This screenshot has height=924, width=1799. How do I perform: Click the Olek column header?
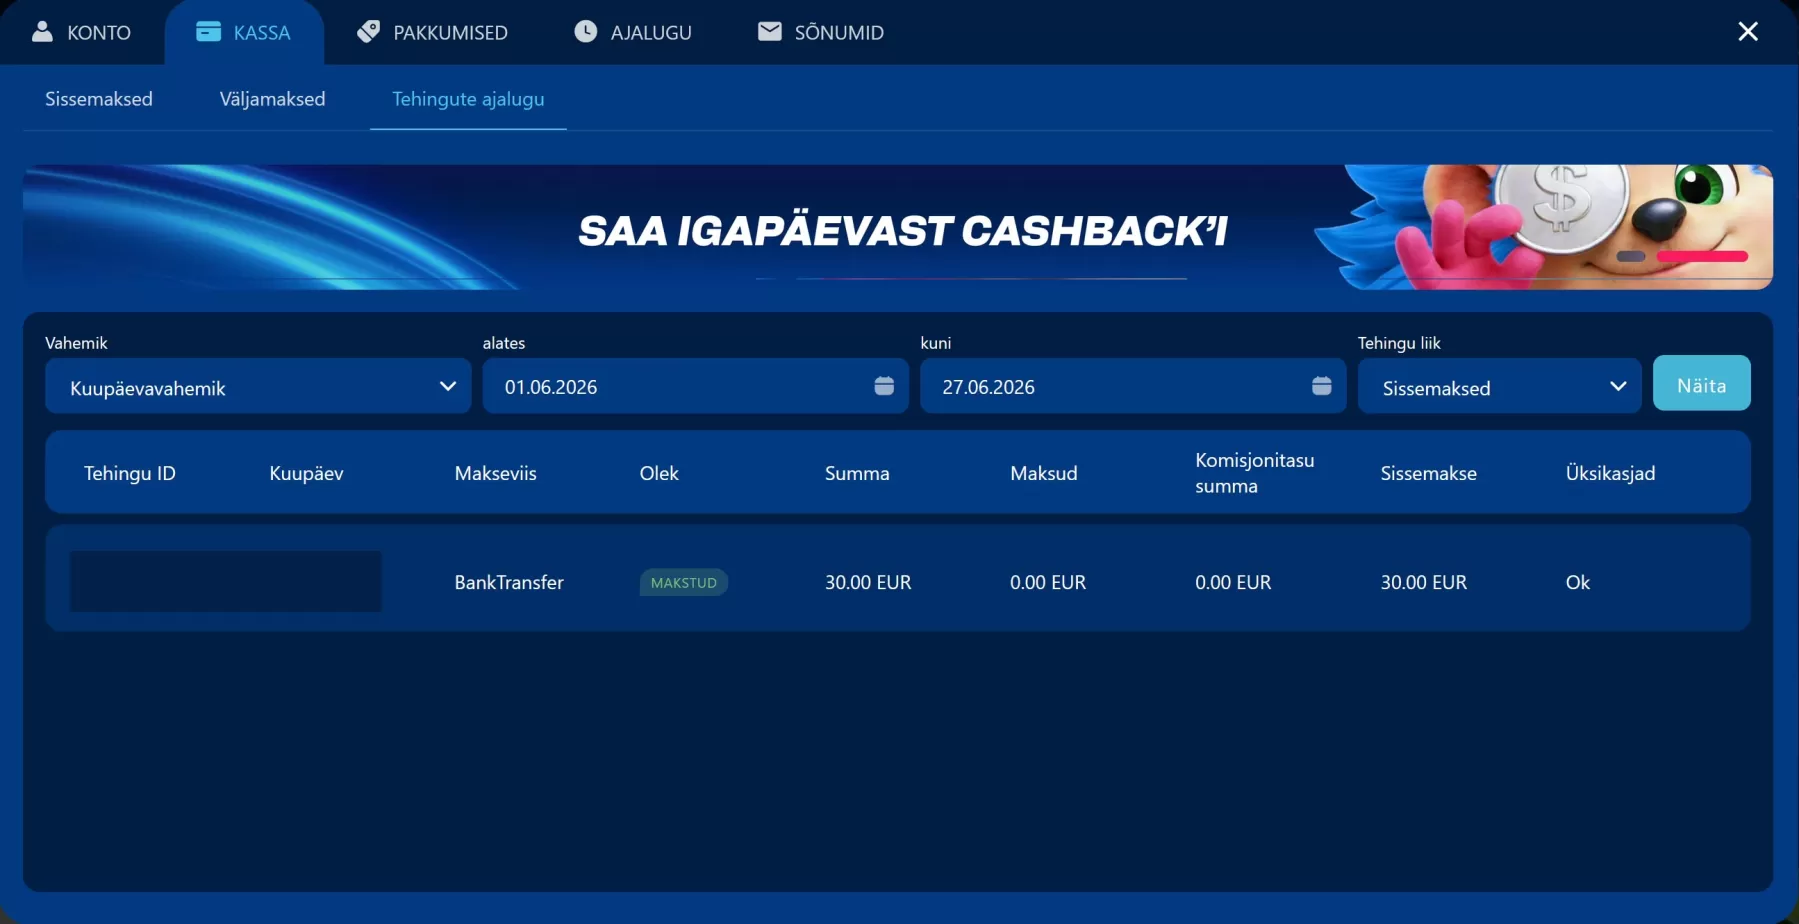click(659, 473)
